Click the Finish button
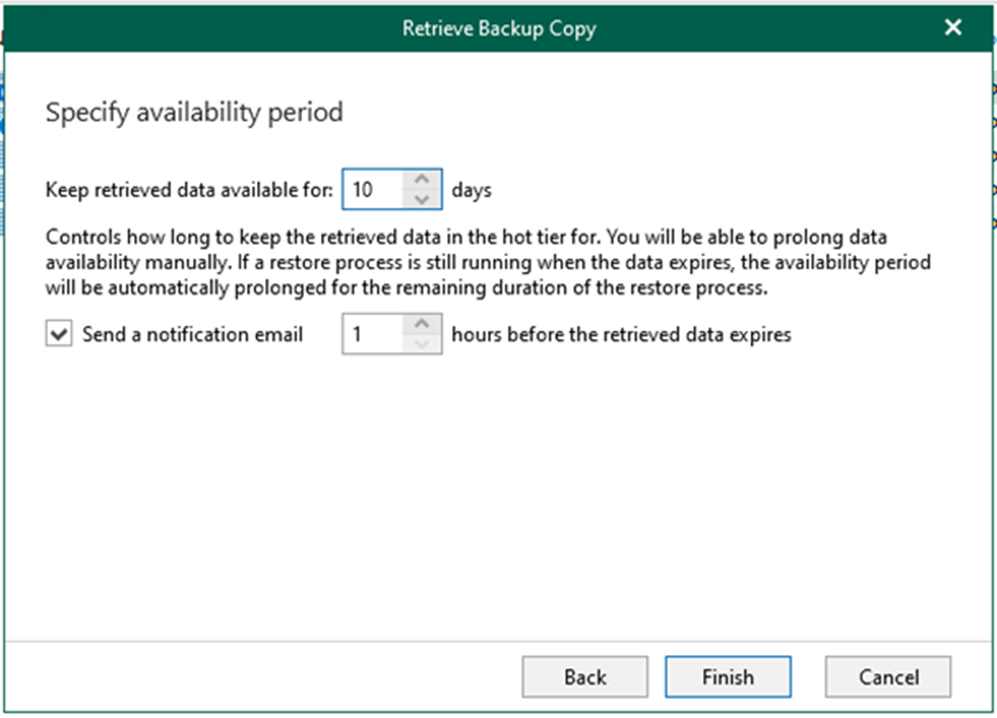Viewport: 997px width, 718px height. tap(728, 677)
